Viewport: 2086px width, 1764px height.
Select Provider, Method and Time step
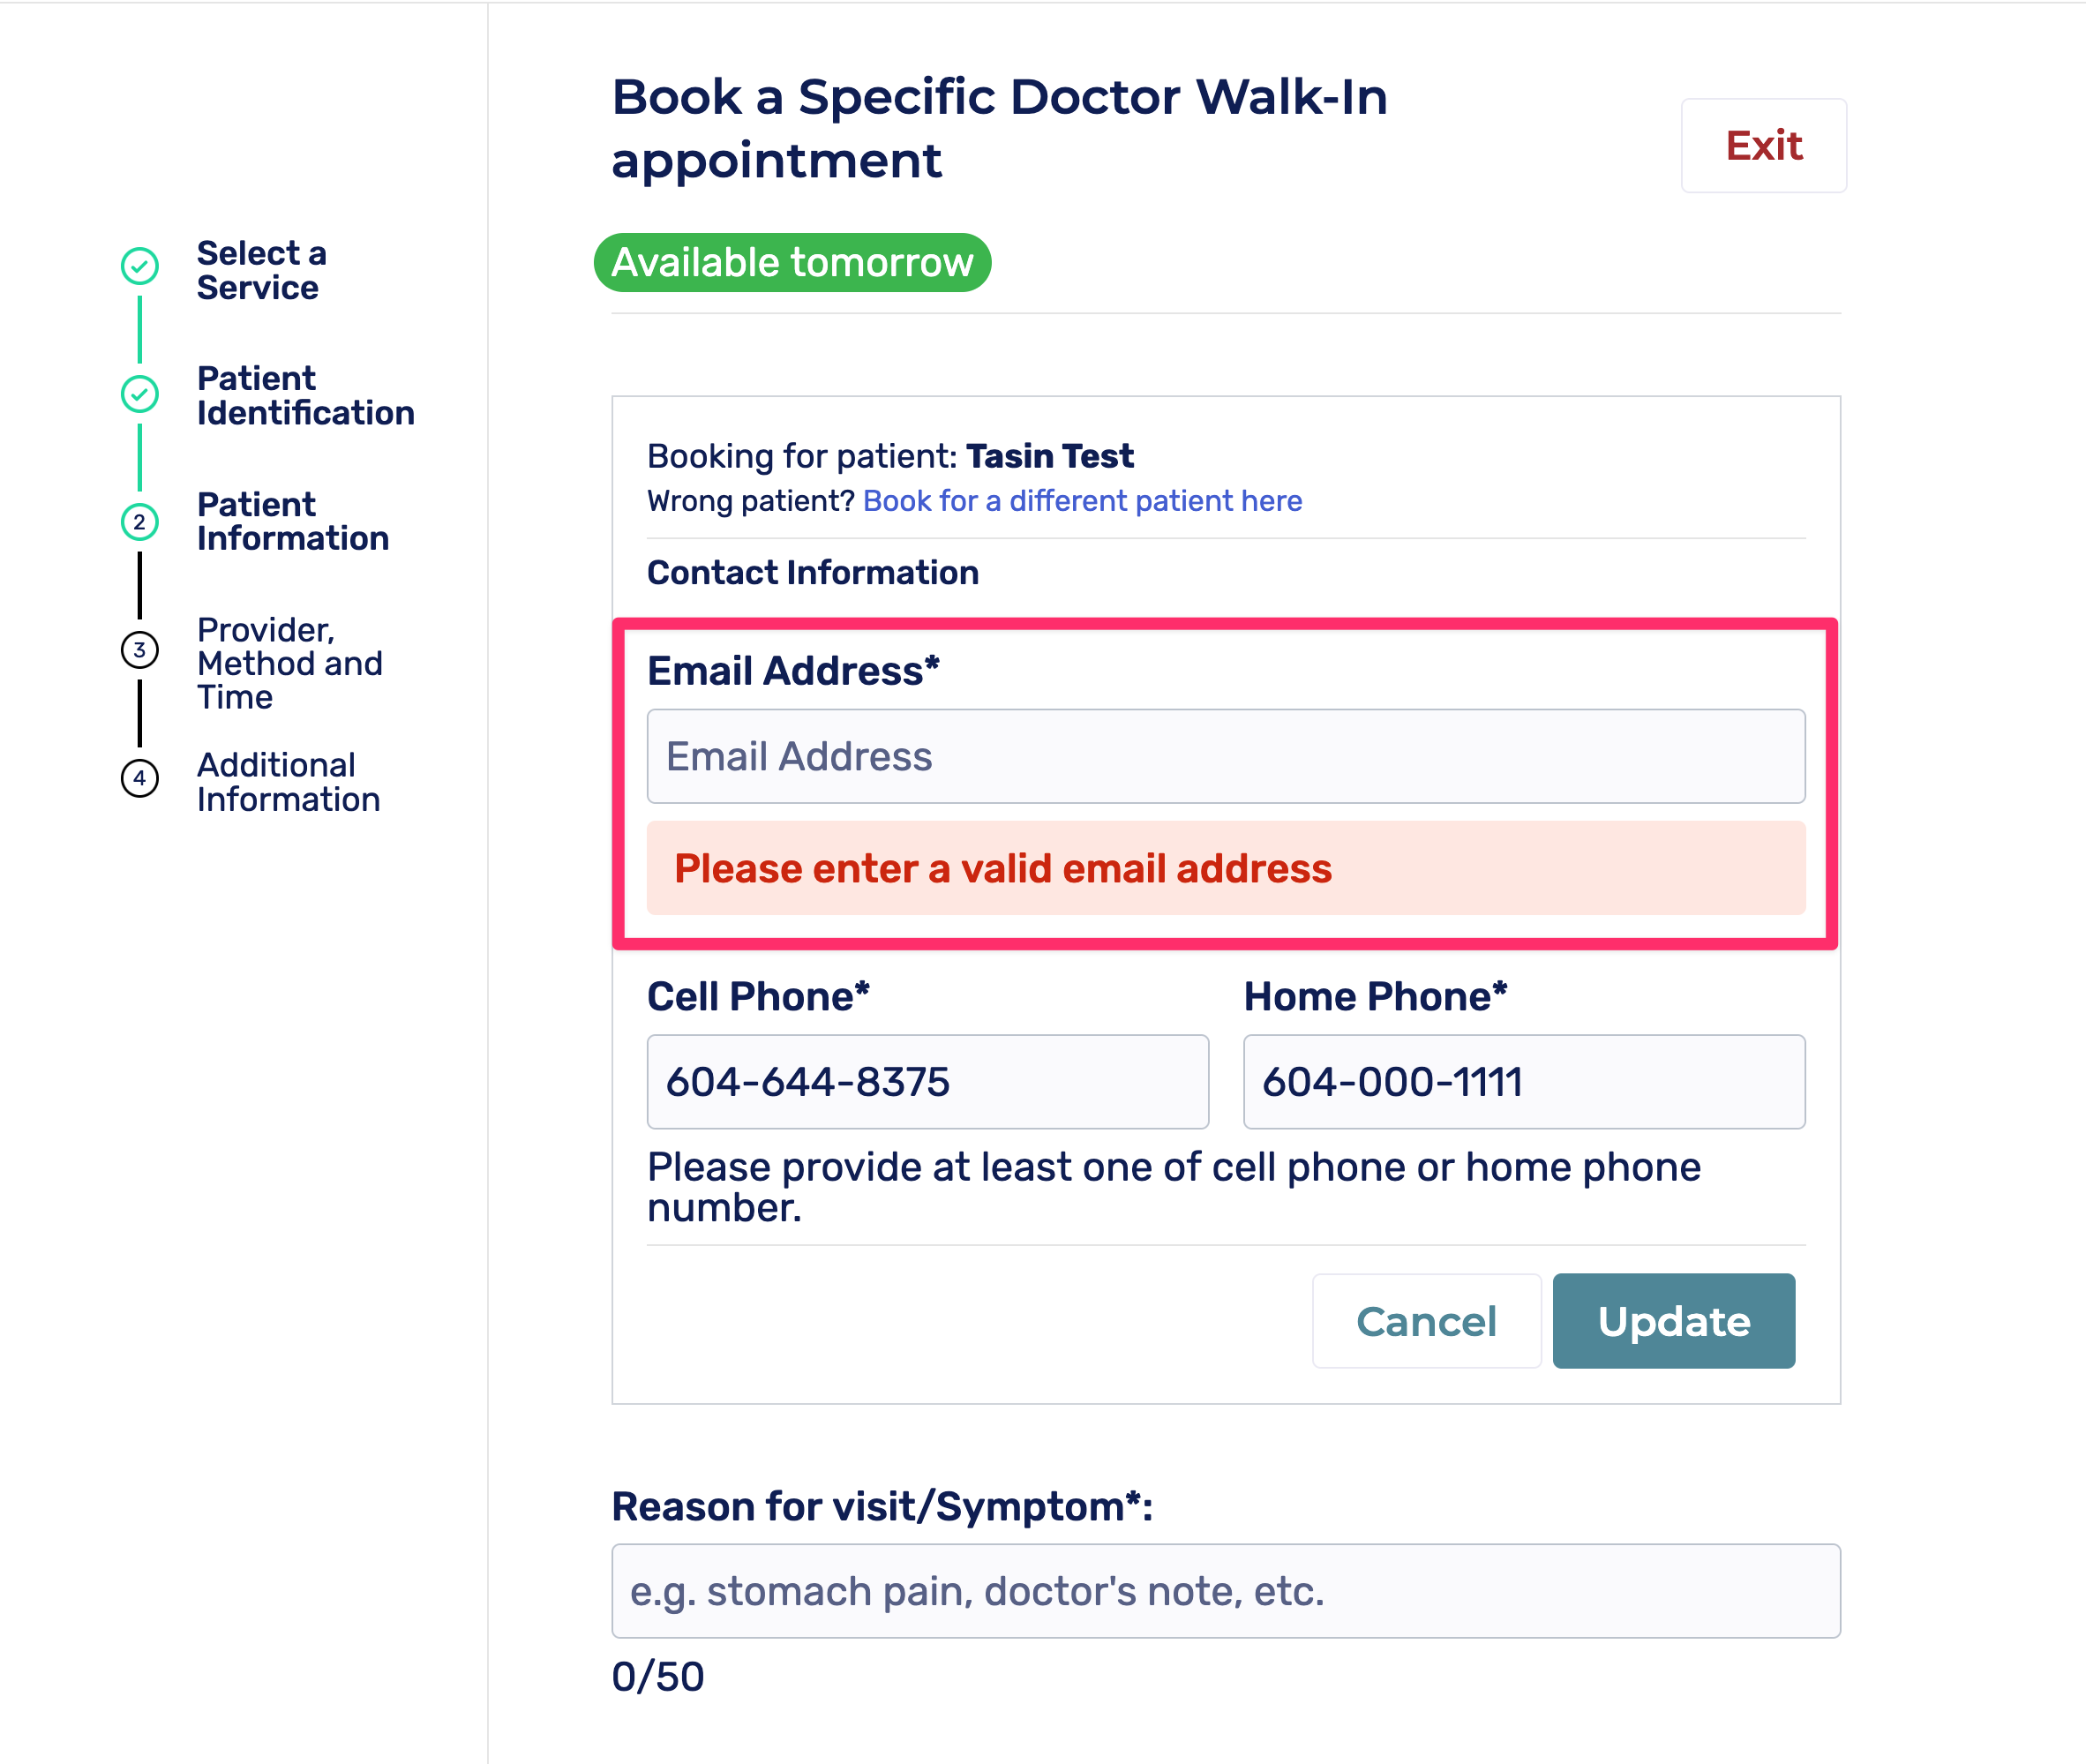tap(289, 663)
